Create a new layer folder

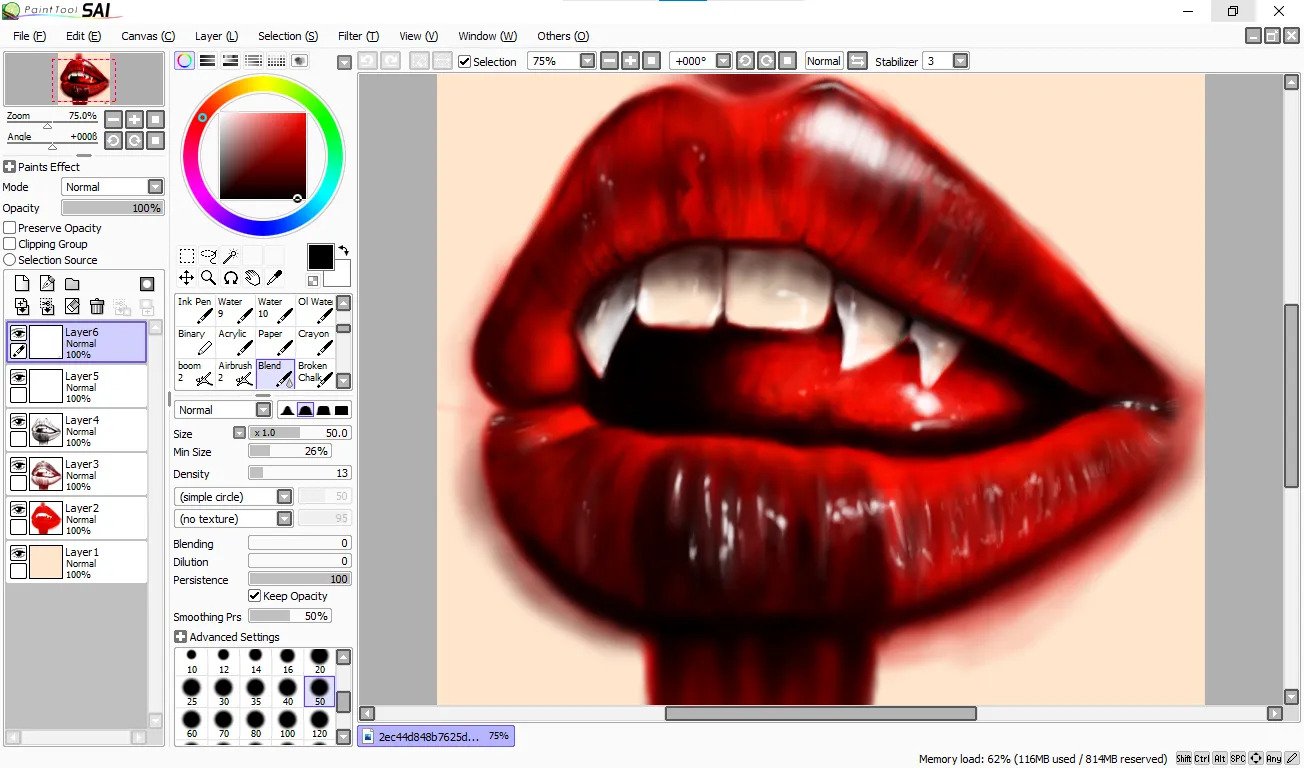click(x=72, y=284)
